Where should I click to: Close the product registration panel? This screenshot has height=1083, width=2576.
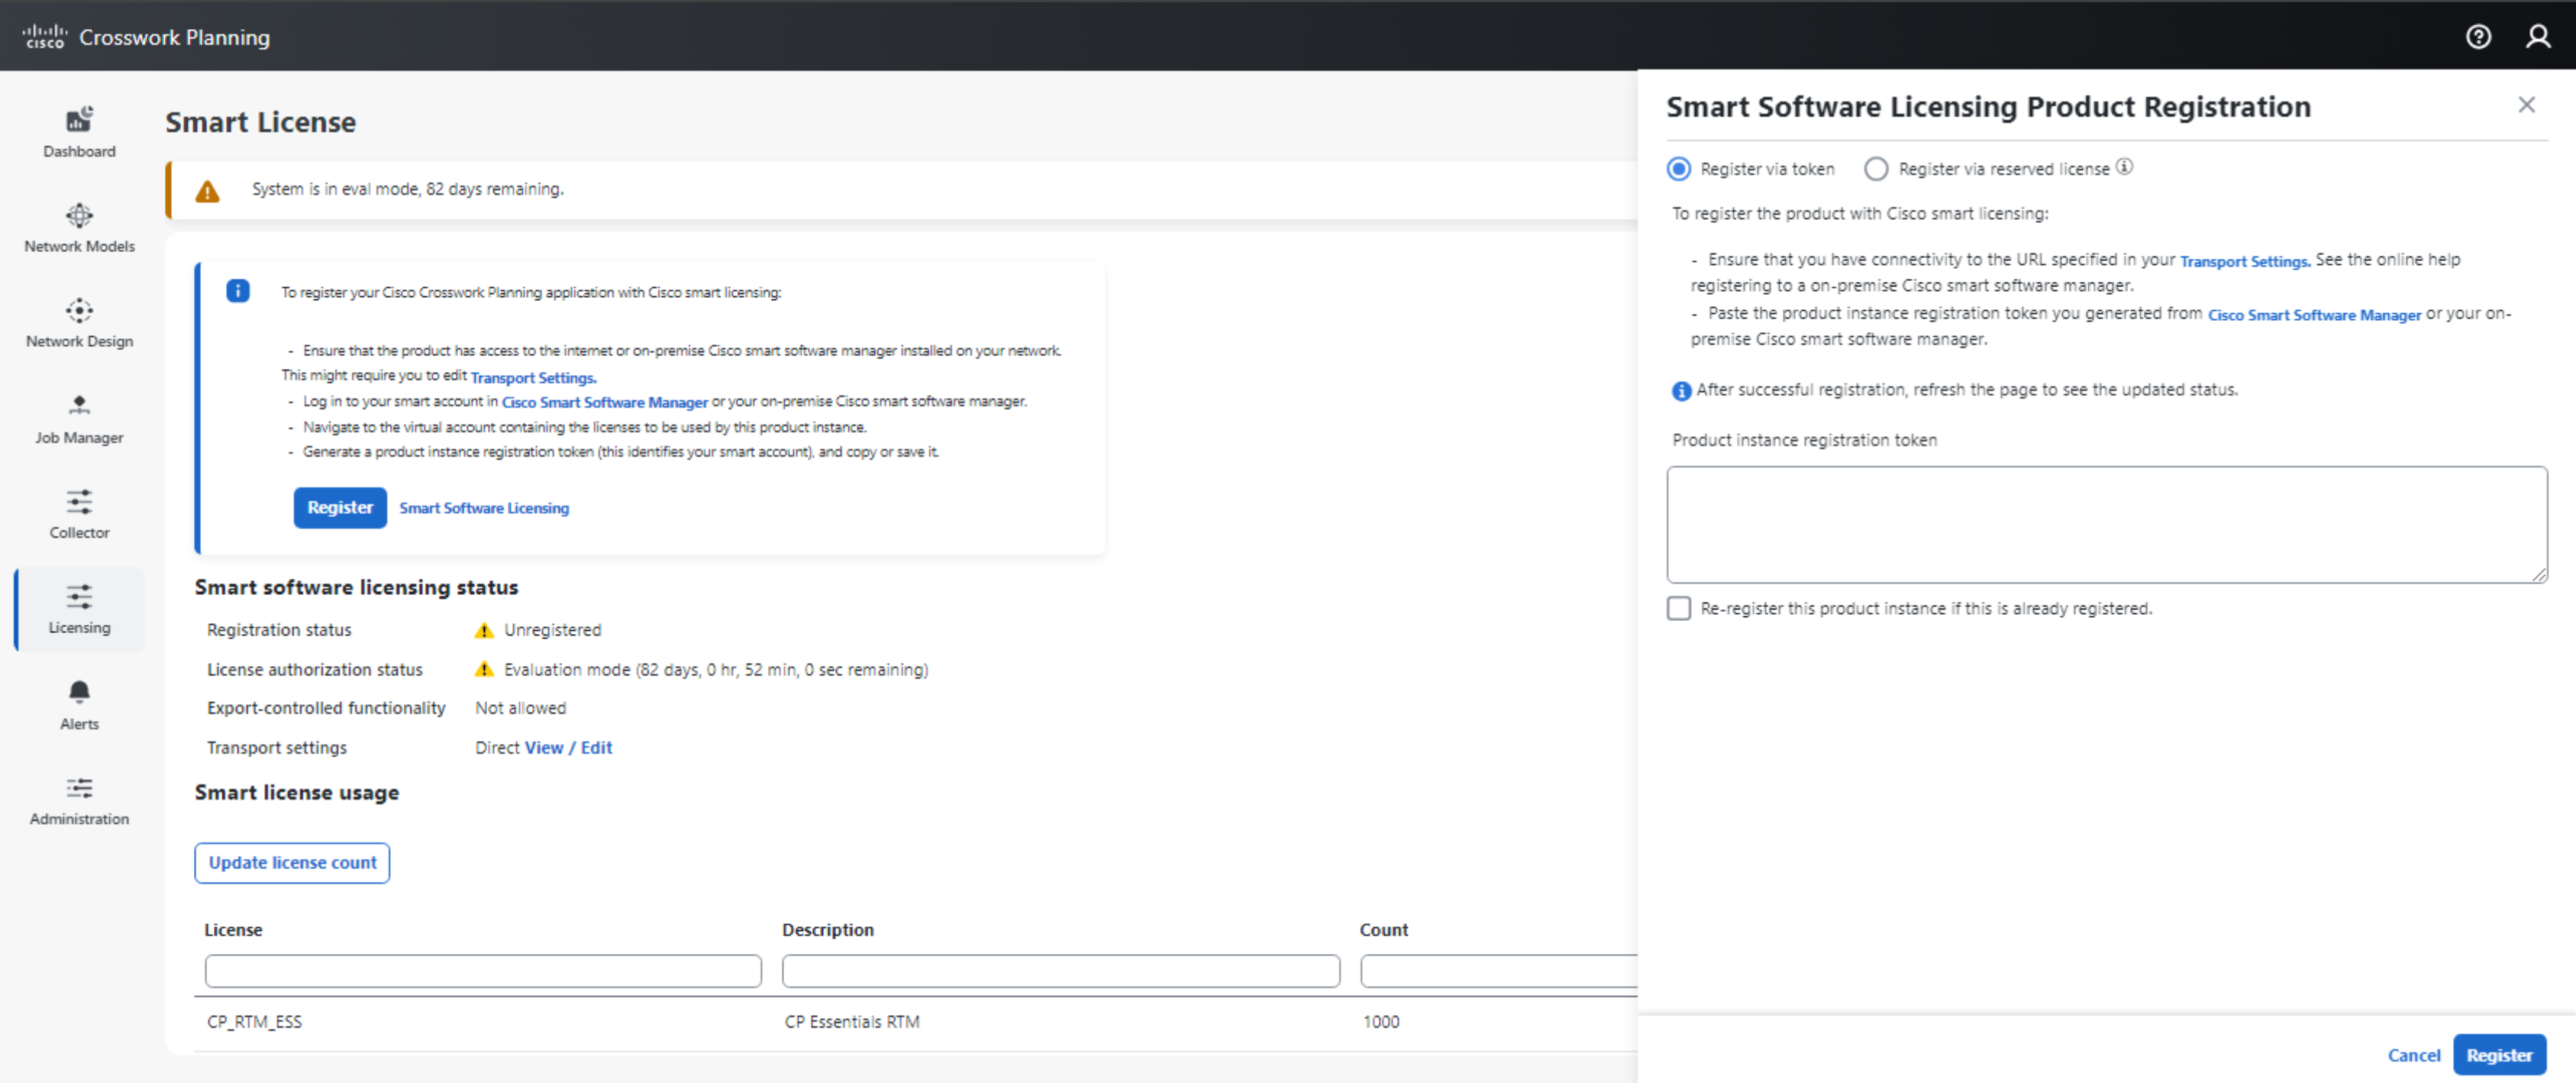coord(2526,105)
